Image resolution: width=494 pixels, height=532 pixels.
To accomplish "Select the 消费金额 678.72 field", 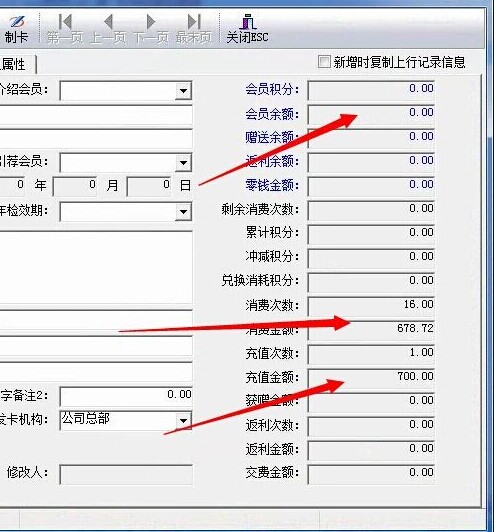I will (371, 330).
